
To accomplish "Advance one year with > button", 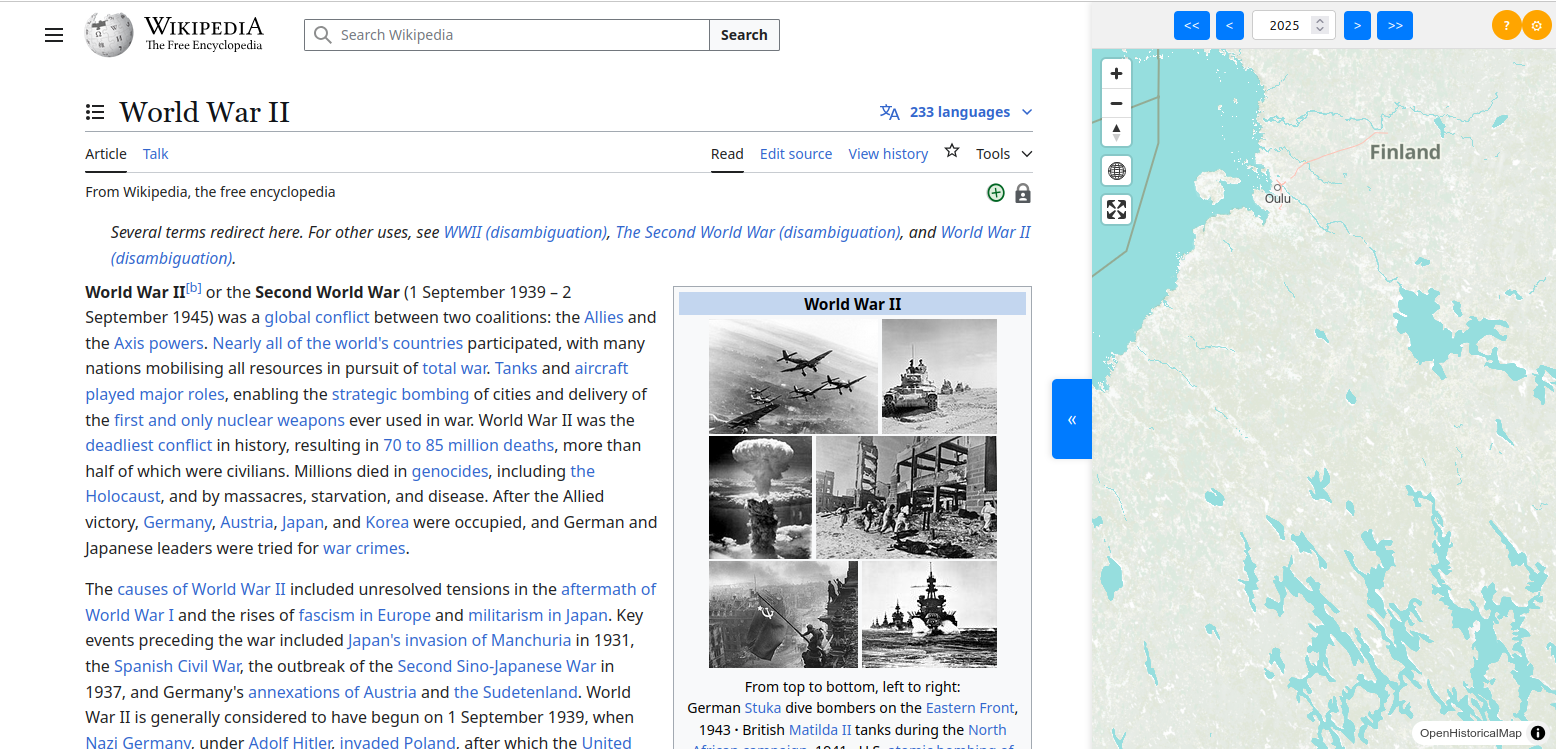I will click(1357, 25).
